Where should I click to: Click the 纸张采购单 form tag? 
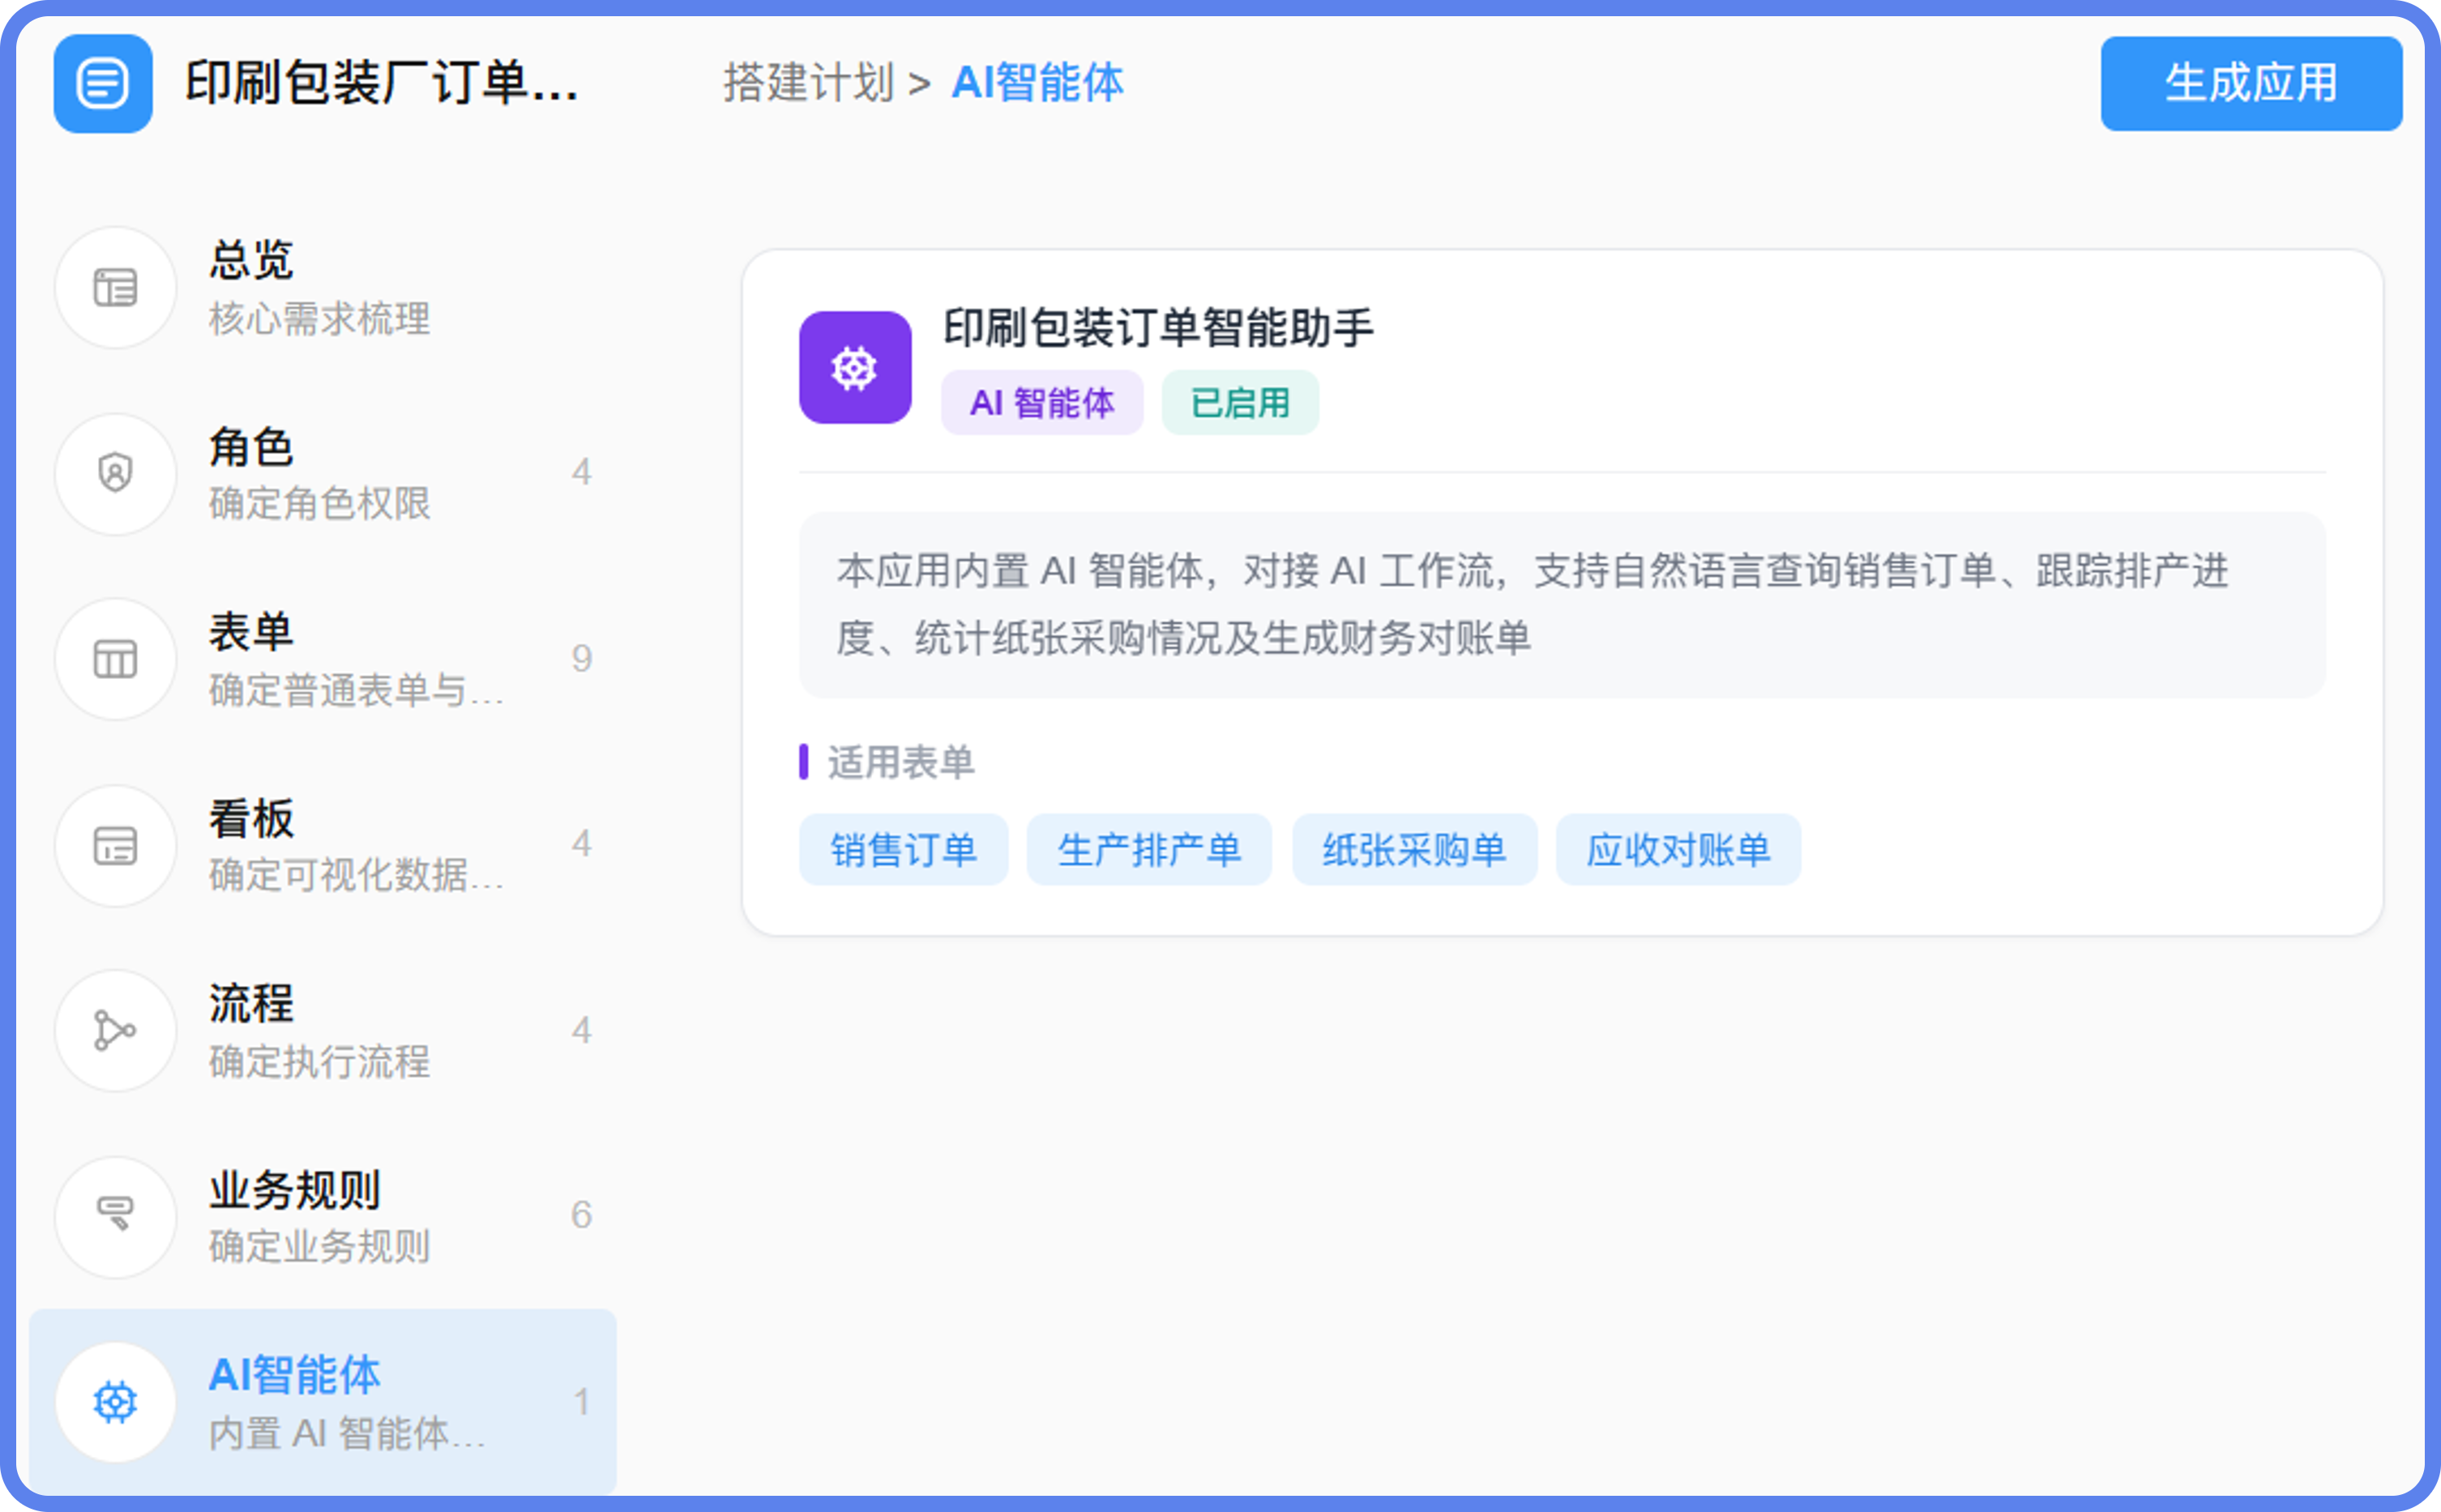(x=1415, y=850)
